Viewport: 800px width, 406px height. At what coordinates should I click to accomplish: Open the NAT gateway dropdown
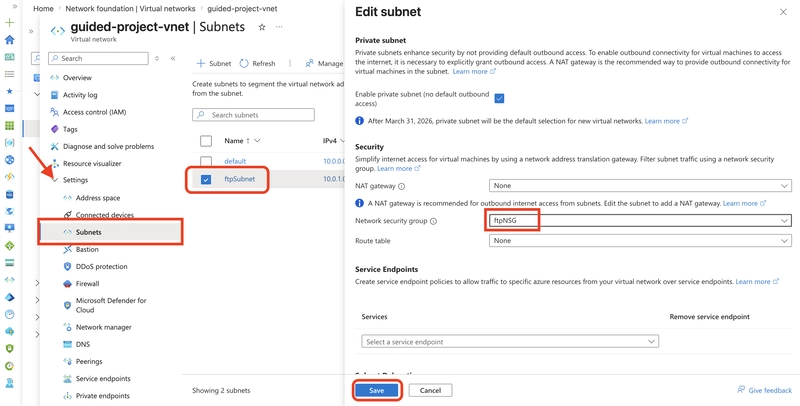[x=640, y=186]
